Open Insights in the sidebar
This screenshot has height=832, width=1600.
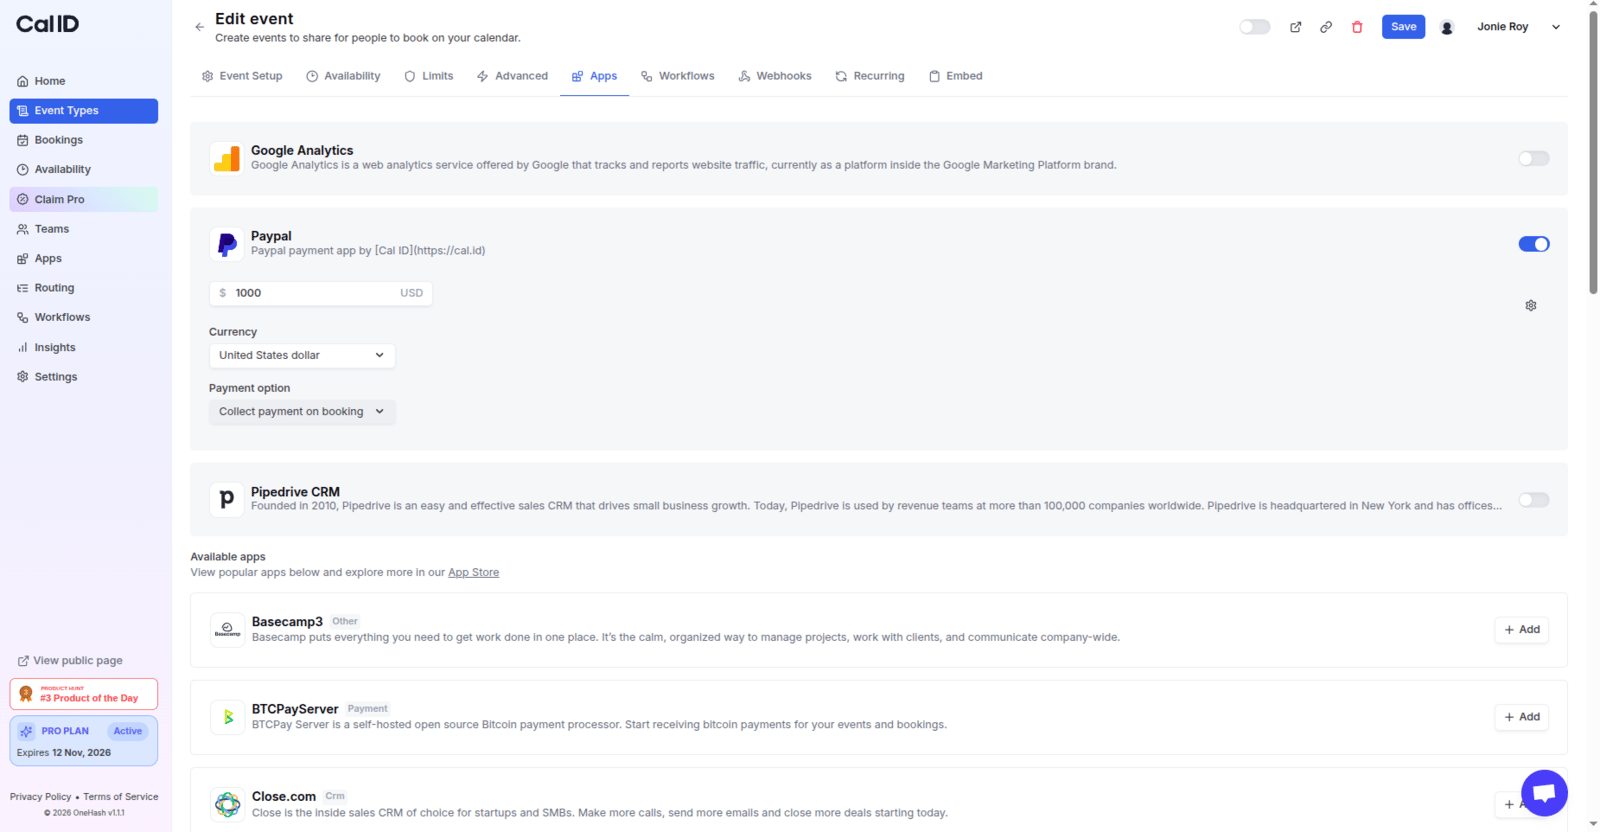point(84,347)
